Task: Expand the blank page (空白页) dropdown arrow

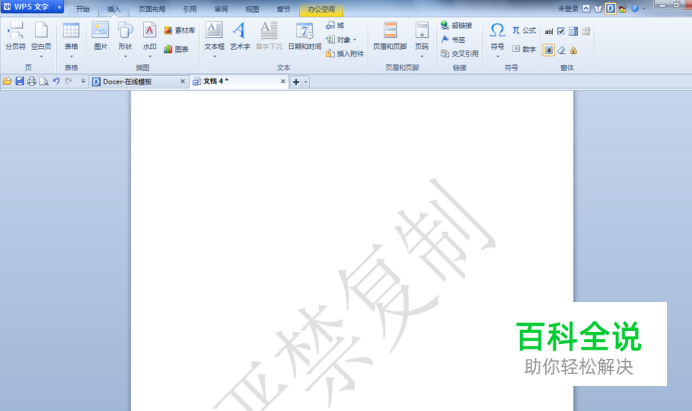Action: tap(41, 57)
